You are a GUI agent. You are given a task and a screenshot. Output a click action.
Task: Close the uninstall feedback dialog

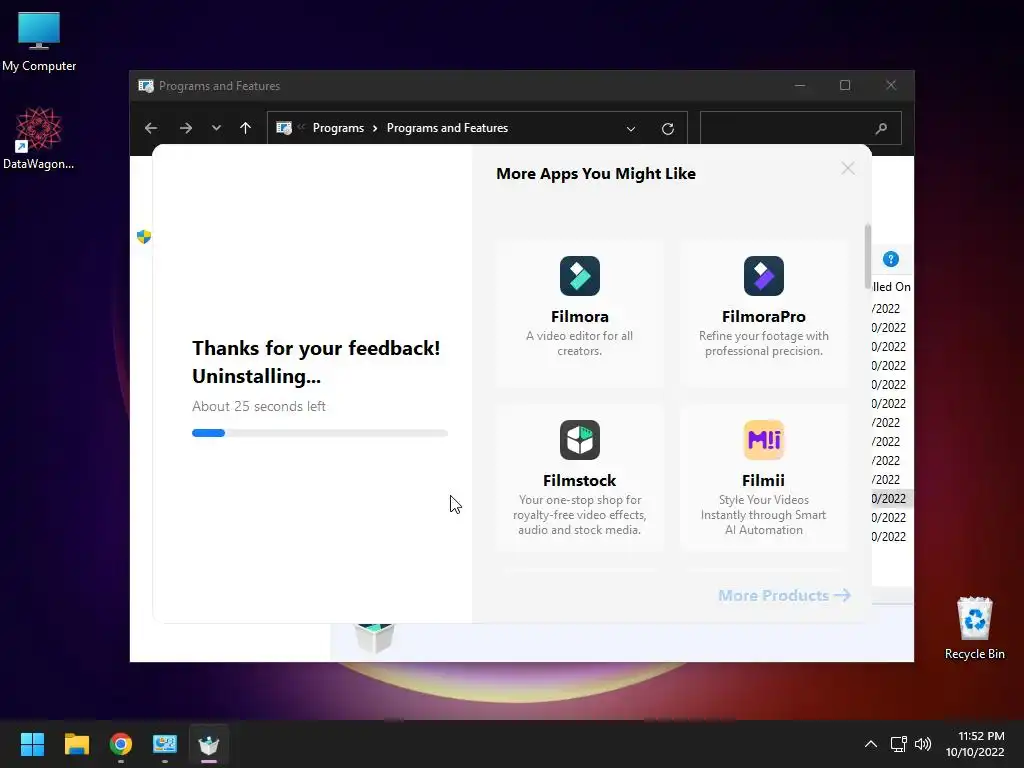[848, 168]
